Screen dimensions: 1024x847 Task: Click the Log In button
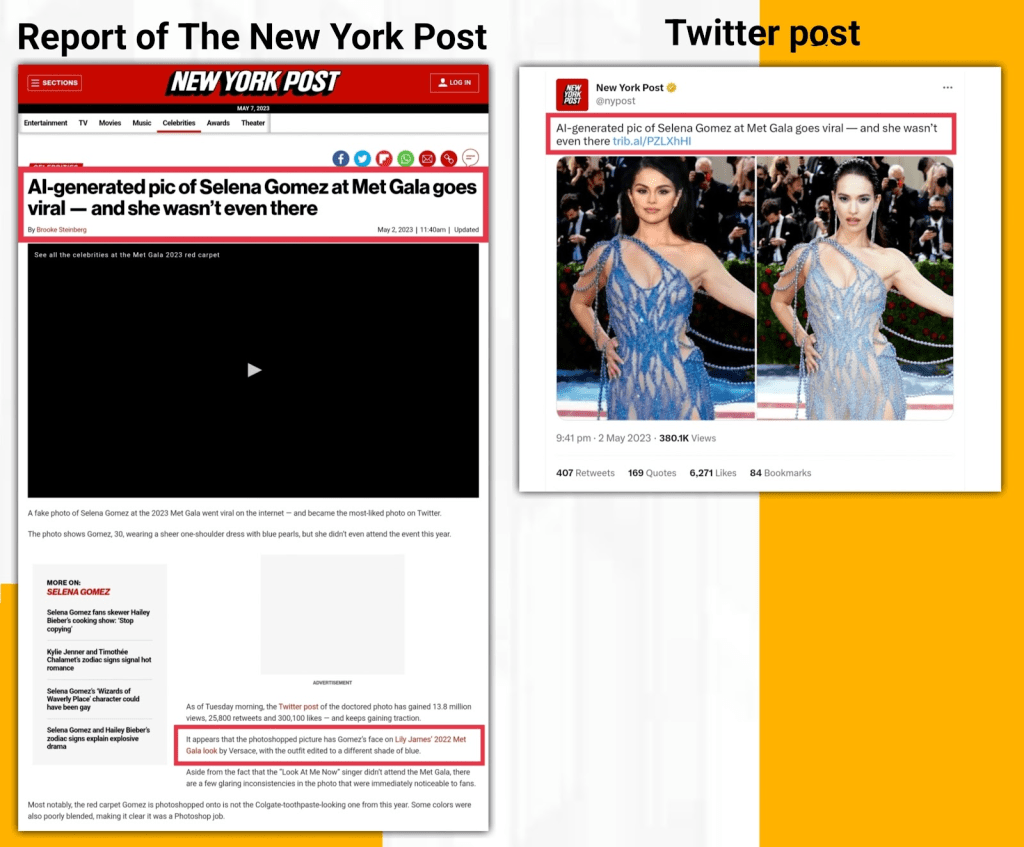click(x=455, y=82)
